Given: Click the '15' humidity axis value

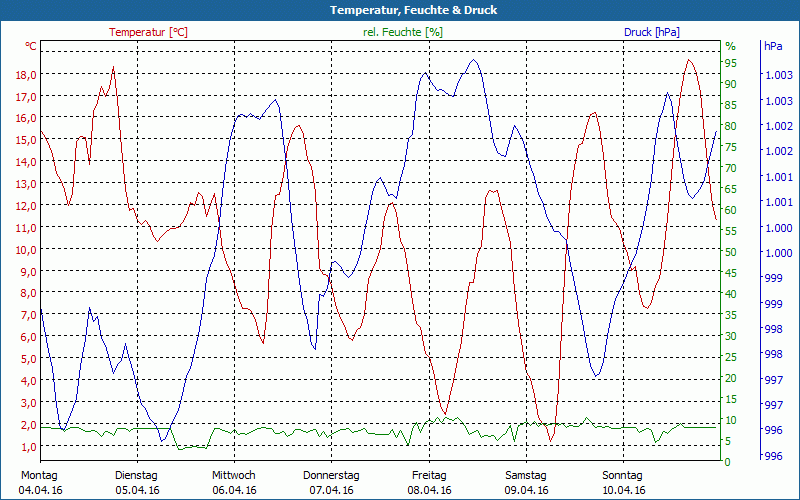Looking at the screenshot, I should [731, 399].
